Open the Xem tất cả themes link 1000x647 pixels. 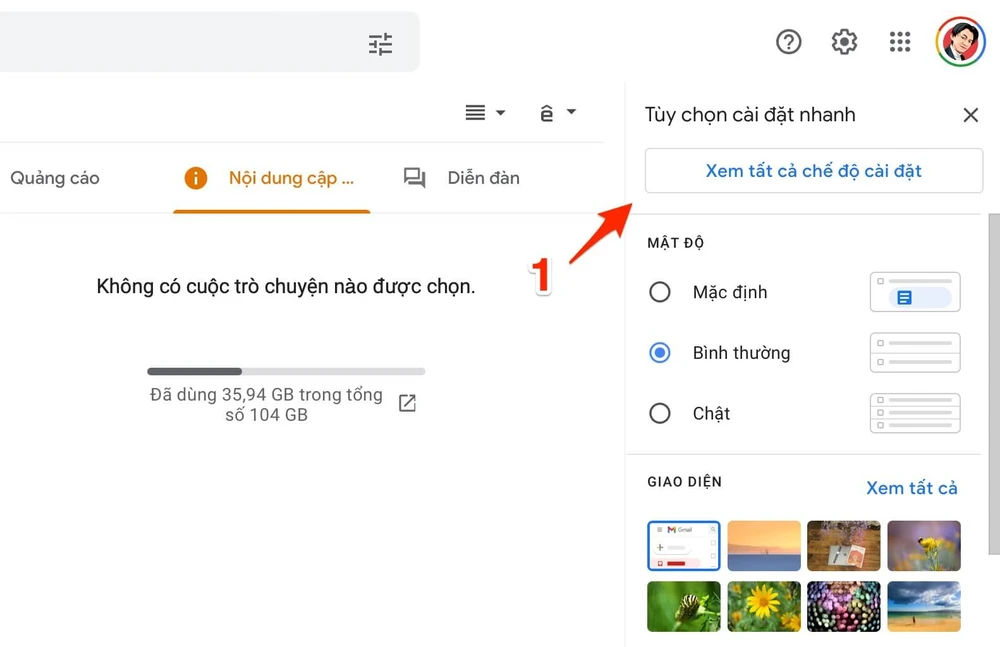point(912,488)
